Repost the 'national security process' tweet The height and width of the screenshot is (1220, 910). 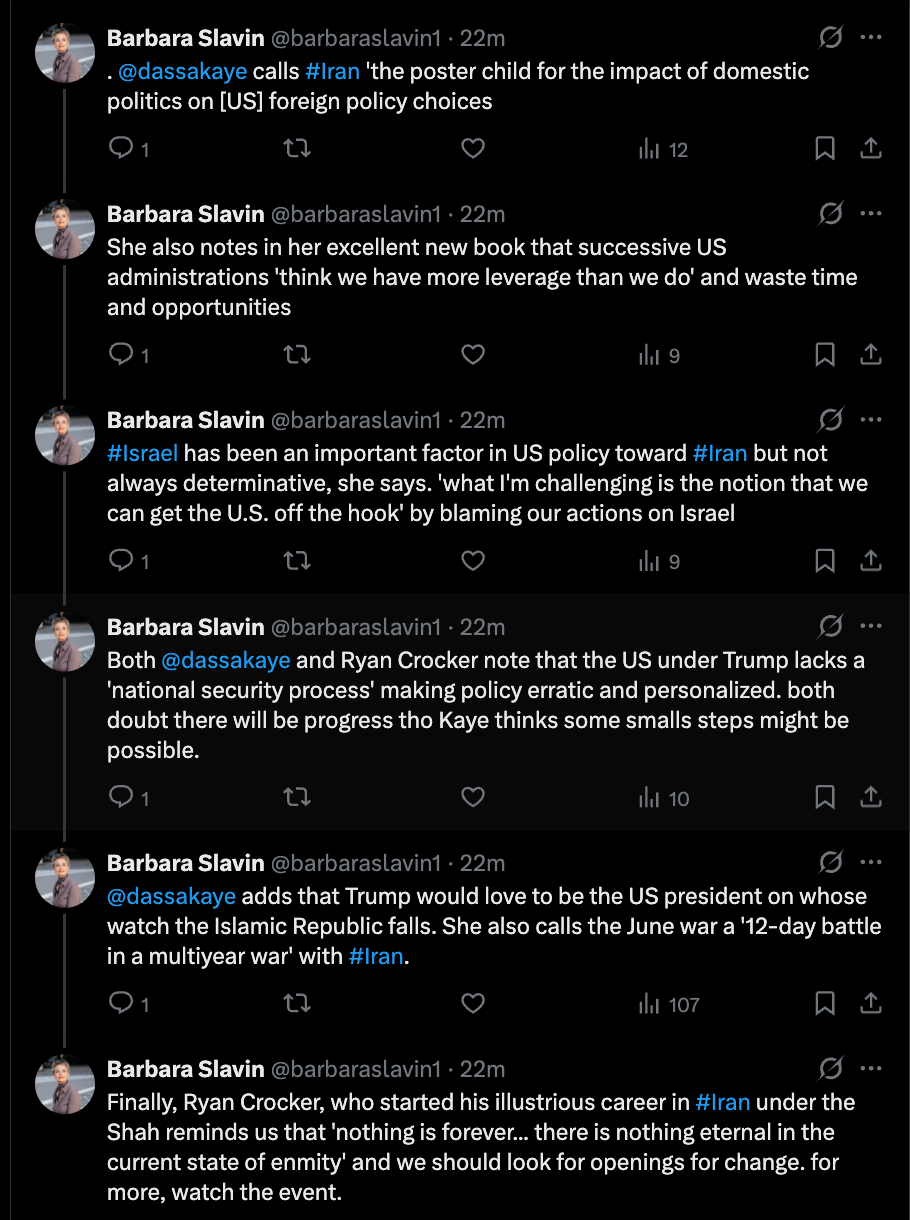coord(297,797)
